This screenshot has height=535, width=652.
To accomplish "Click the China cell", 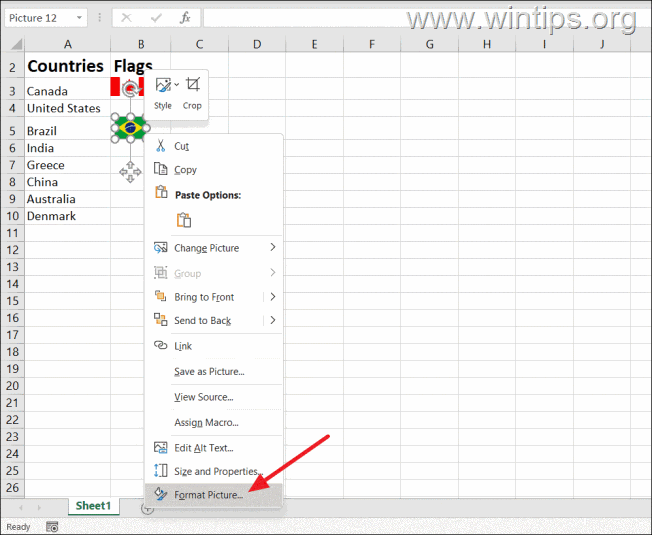I will (x=67, y=182).
